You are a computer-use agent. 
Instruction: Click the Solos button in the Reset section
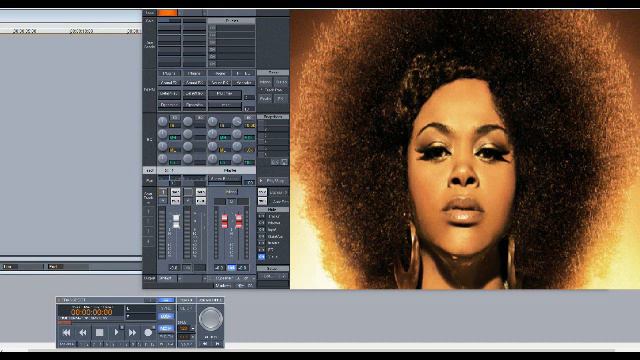281,82
